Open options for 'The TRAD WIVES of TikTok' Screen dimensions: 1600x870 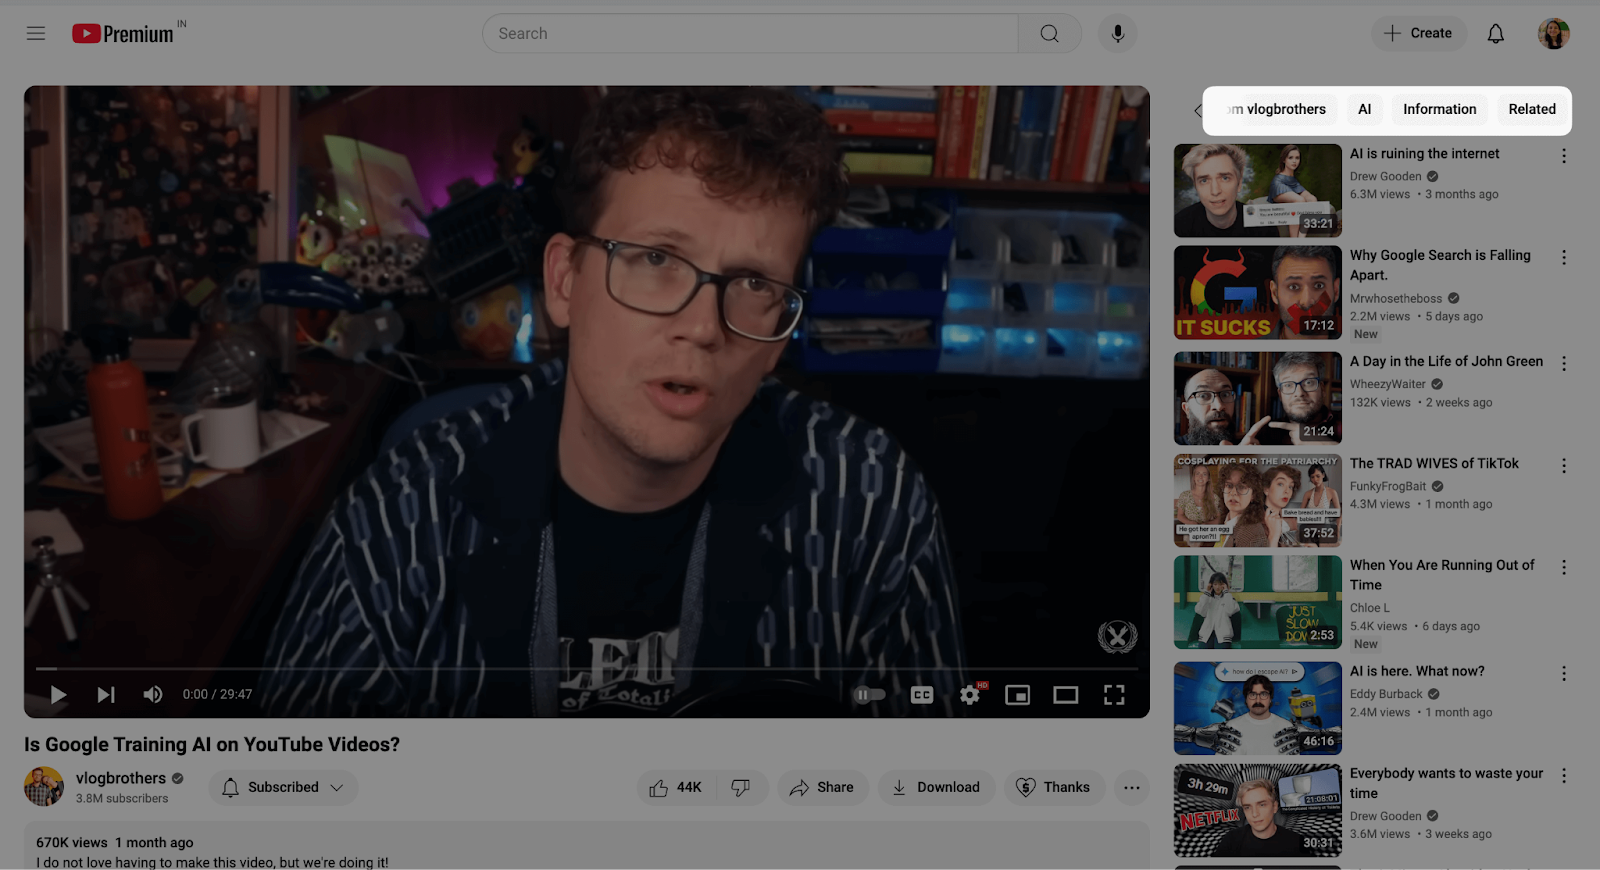click(x=1564, y=466)
